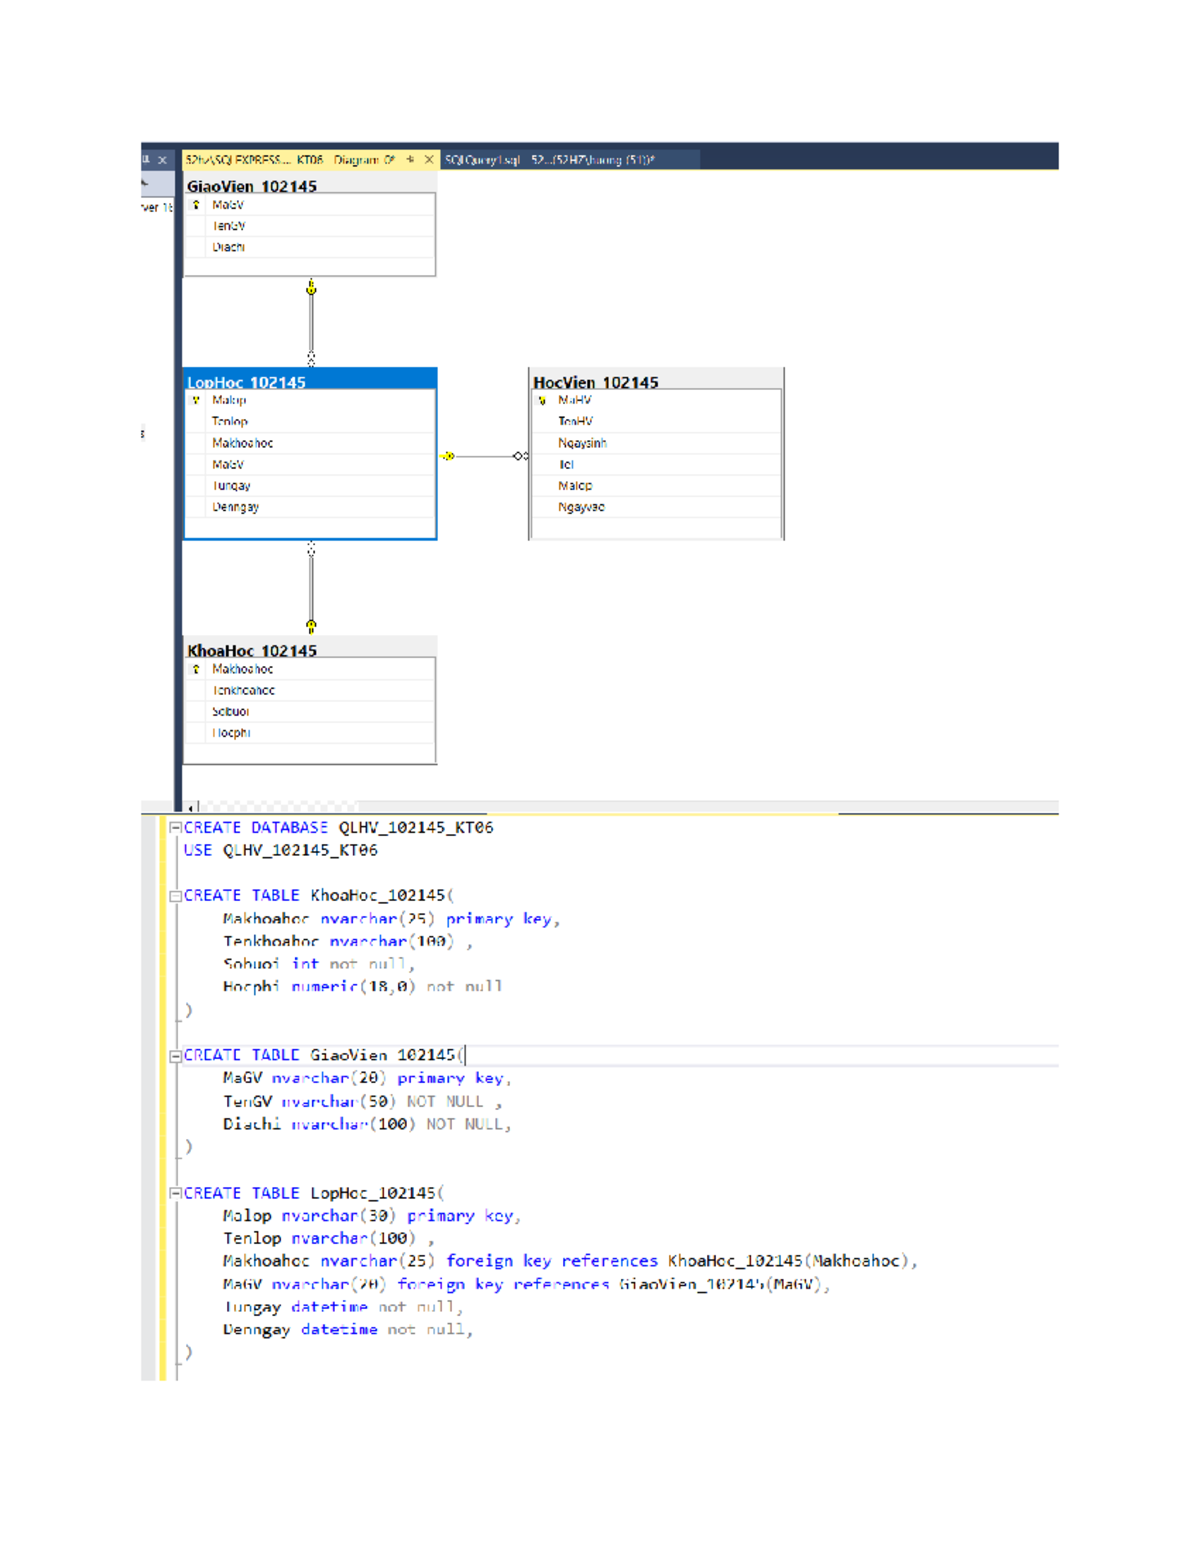Screen dimensions: 1200x1553
Task: Select the KhoaHoc_102145 table title
Action: coord(252,650)
